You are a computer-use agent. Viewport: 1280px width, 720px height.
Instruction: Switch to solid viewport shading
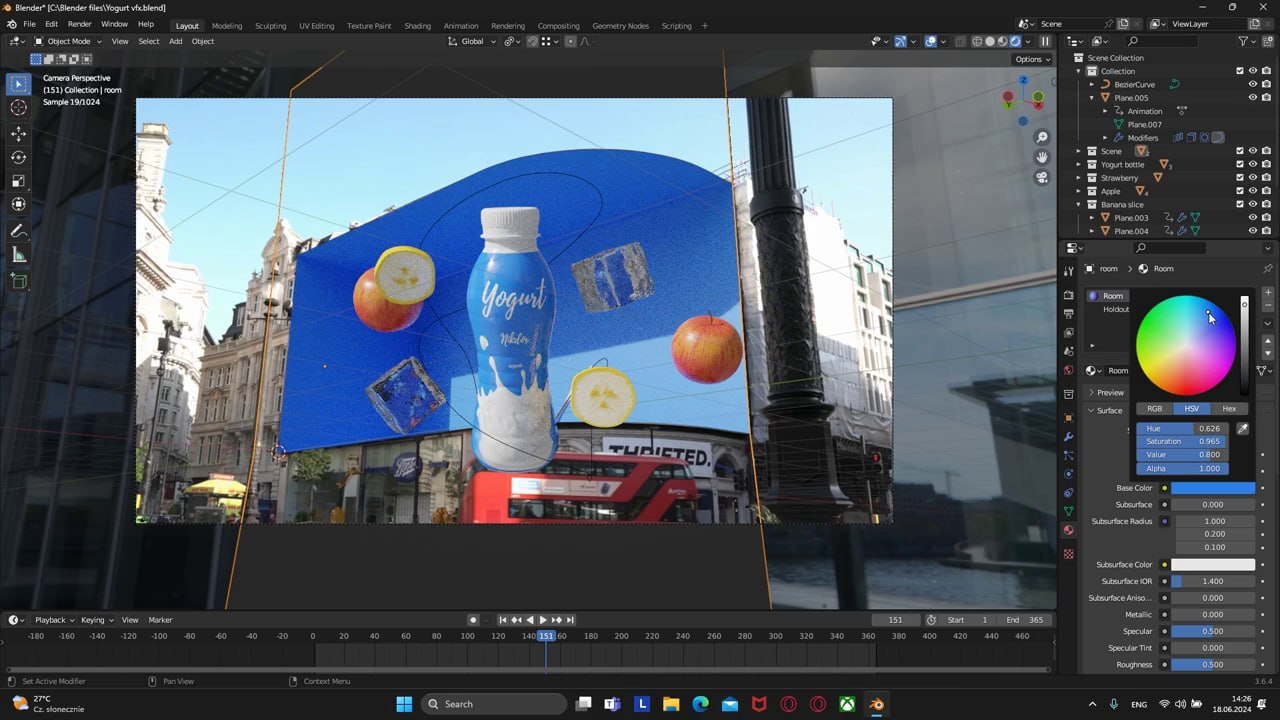(x=989, y=41)
